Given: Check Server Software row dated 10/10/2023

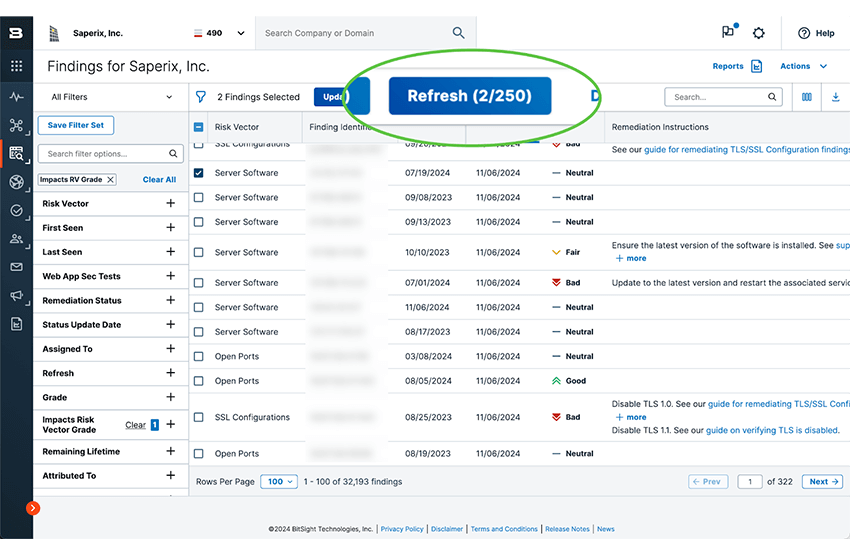Looking at the screenshot, I should pos(198,252).
